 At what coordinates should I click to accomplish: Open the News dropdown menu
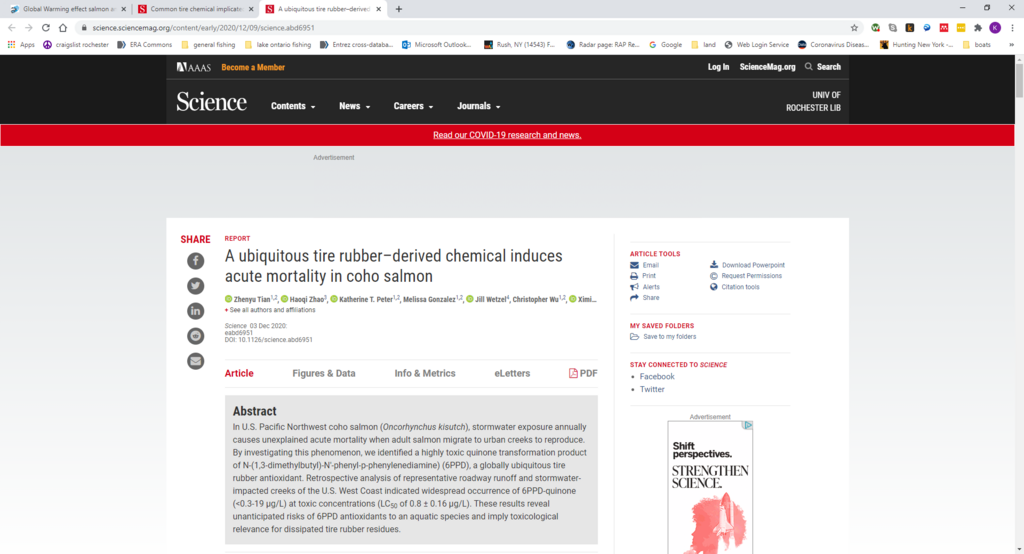pyautogui.click(x=354, y=106)
